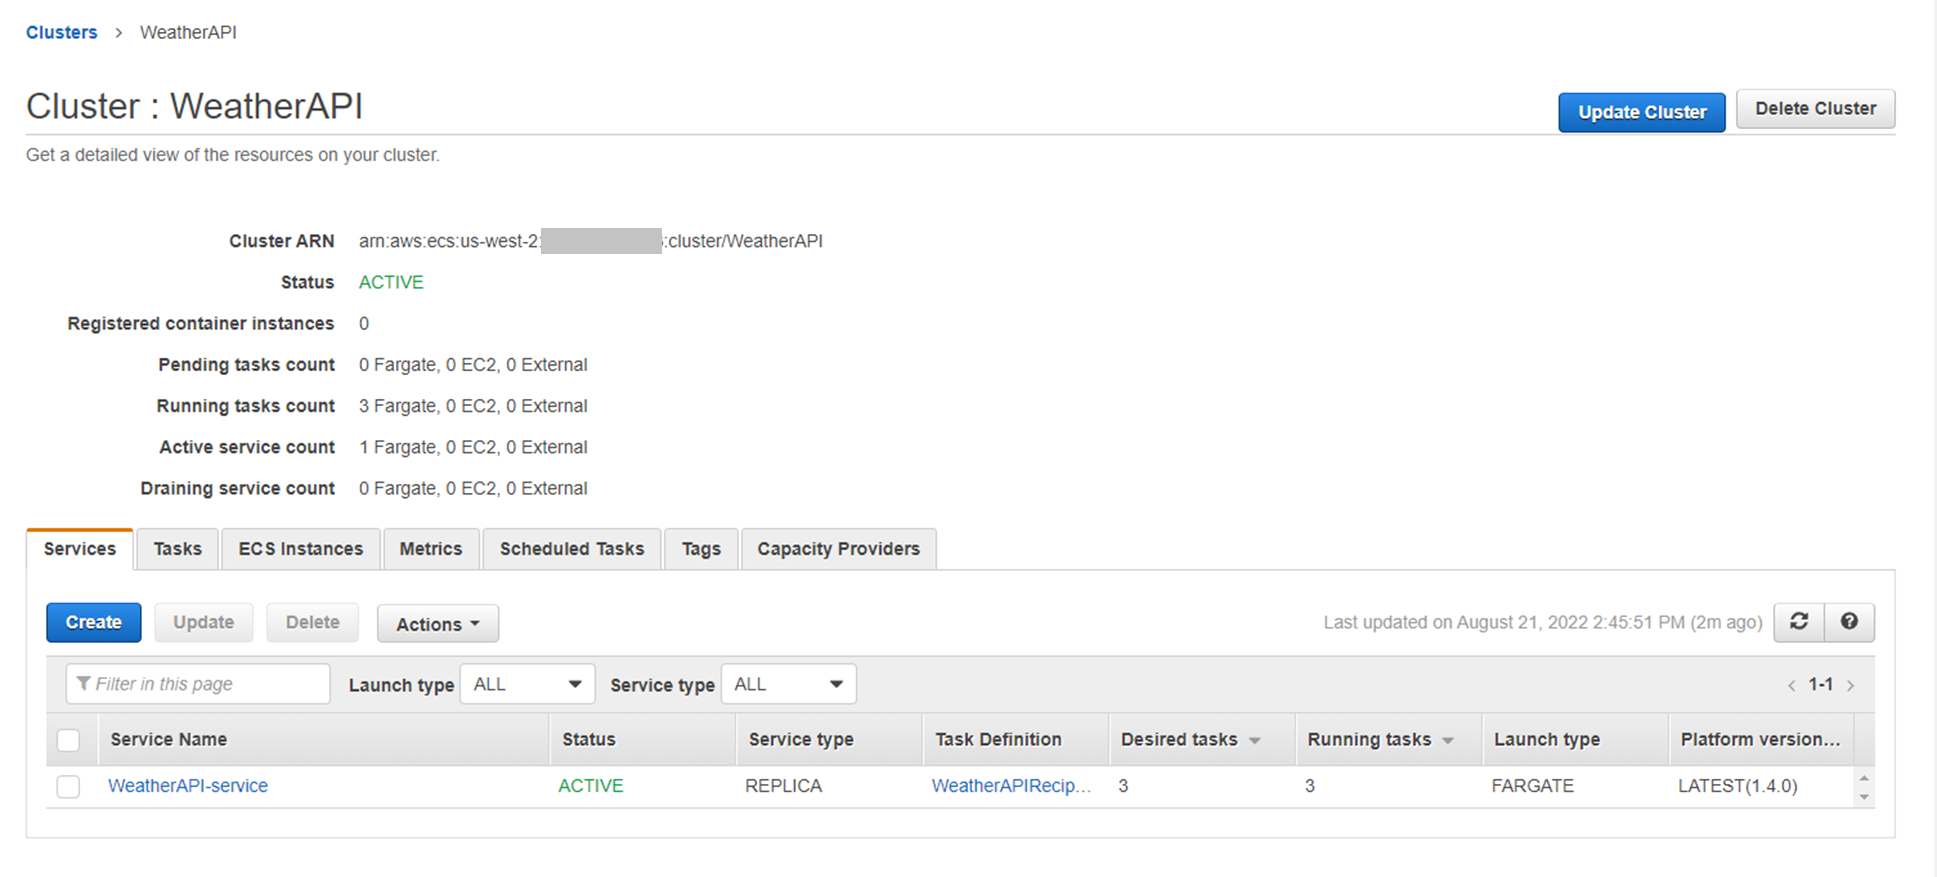Sort by Desired tasks arrow
The width and height of the screenshot is (1937, 877).
(x=1255, y=740)
